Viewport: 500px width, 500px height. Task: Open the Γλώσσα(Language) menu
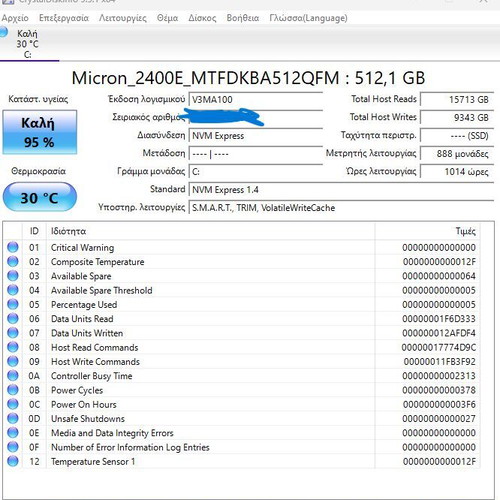(308, 18)
